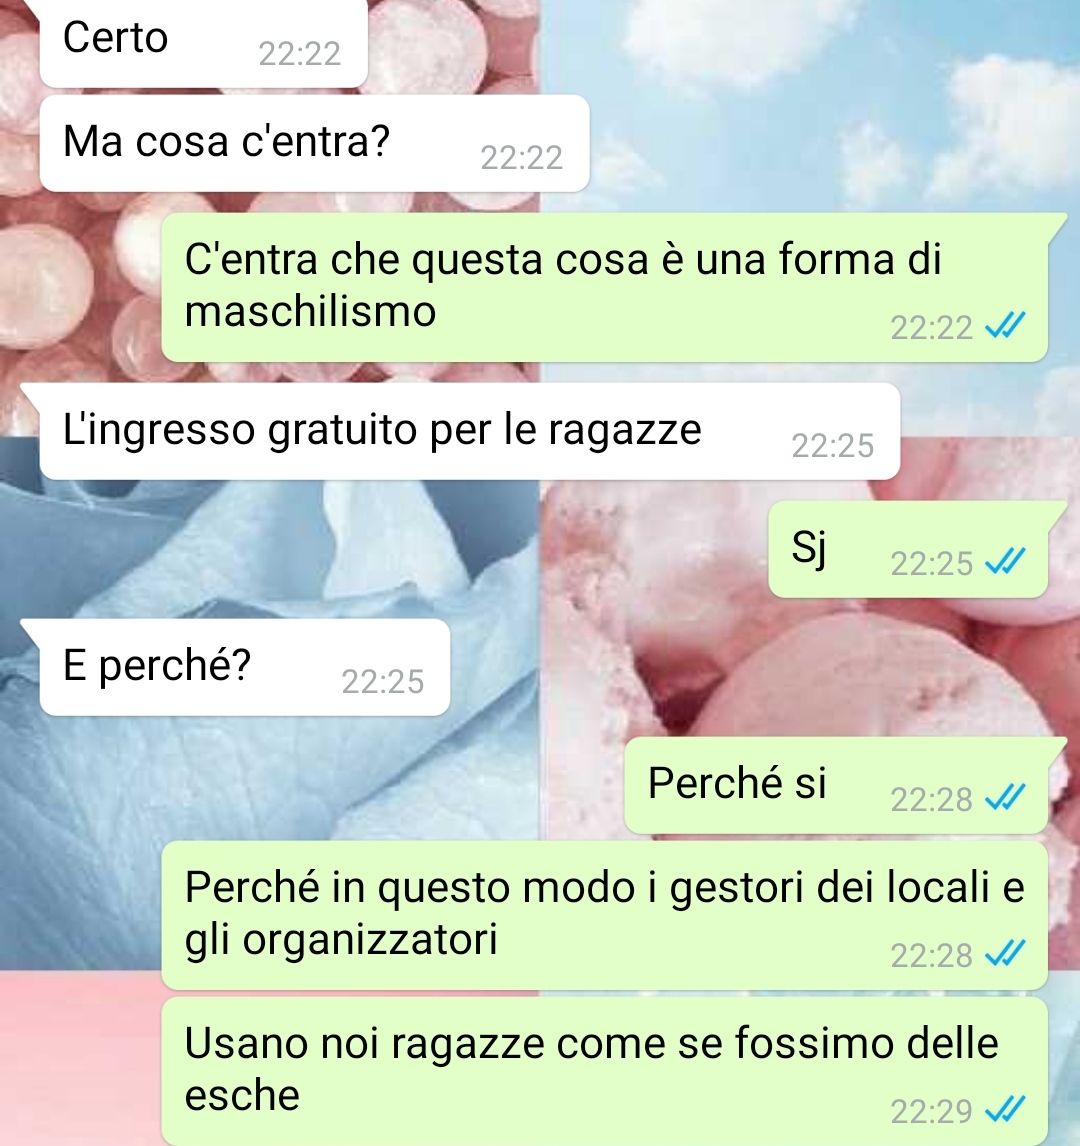The image size is (1080, 1146).
Task: Select the 'E perché?' message
Action: tap(244, 667)
